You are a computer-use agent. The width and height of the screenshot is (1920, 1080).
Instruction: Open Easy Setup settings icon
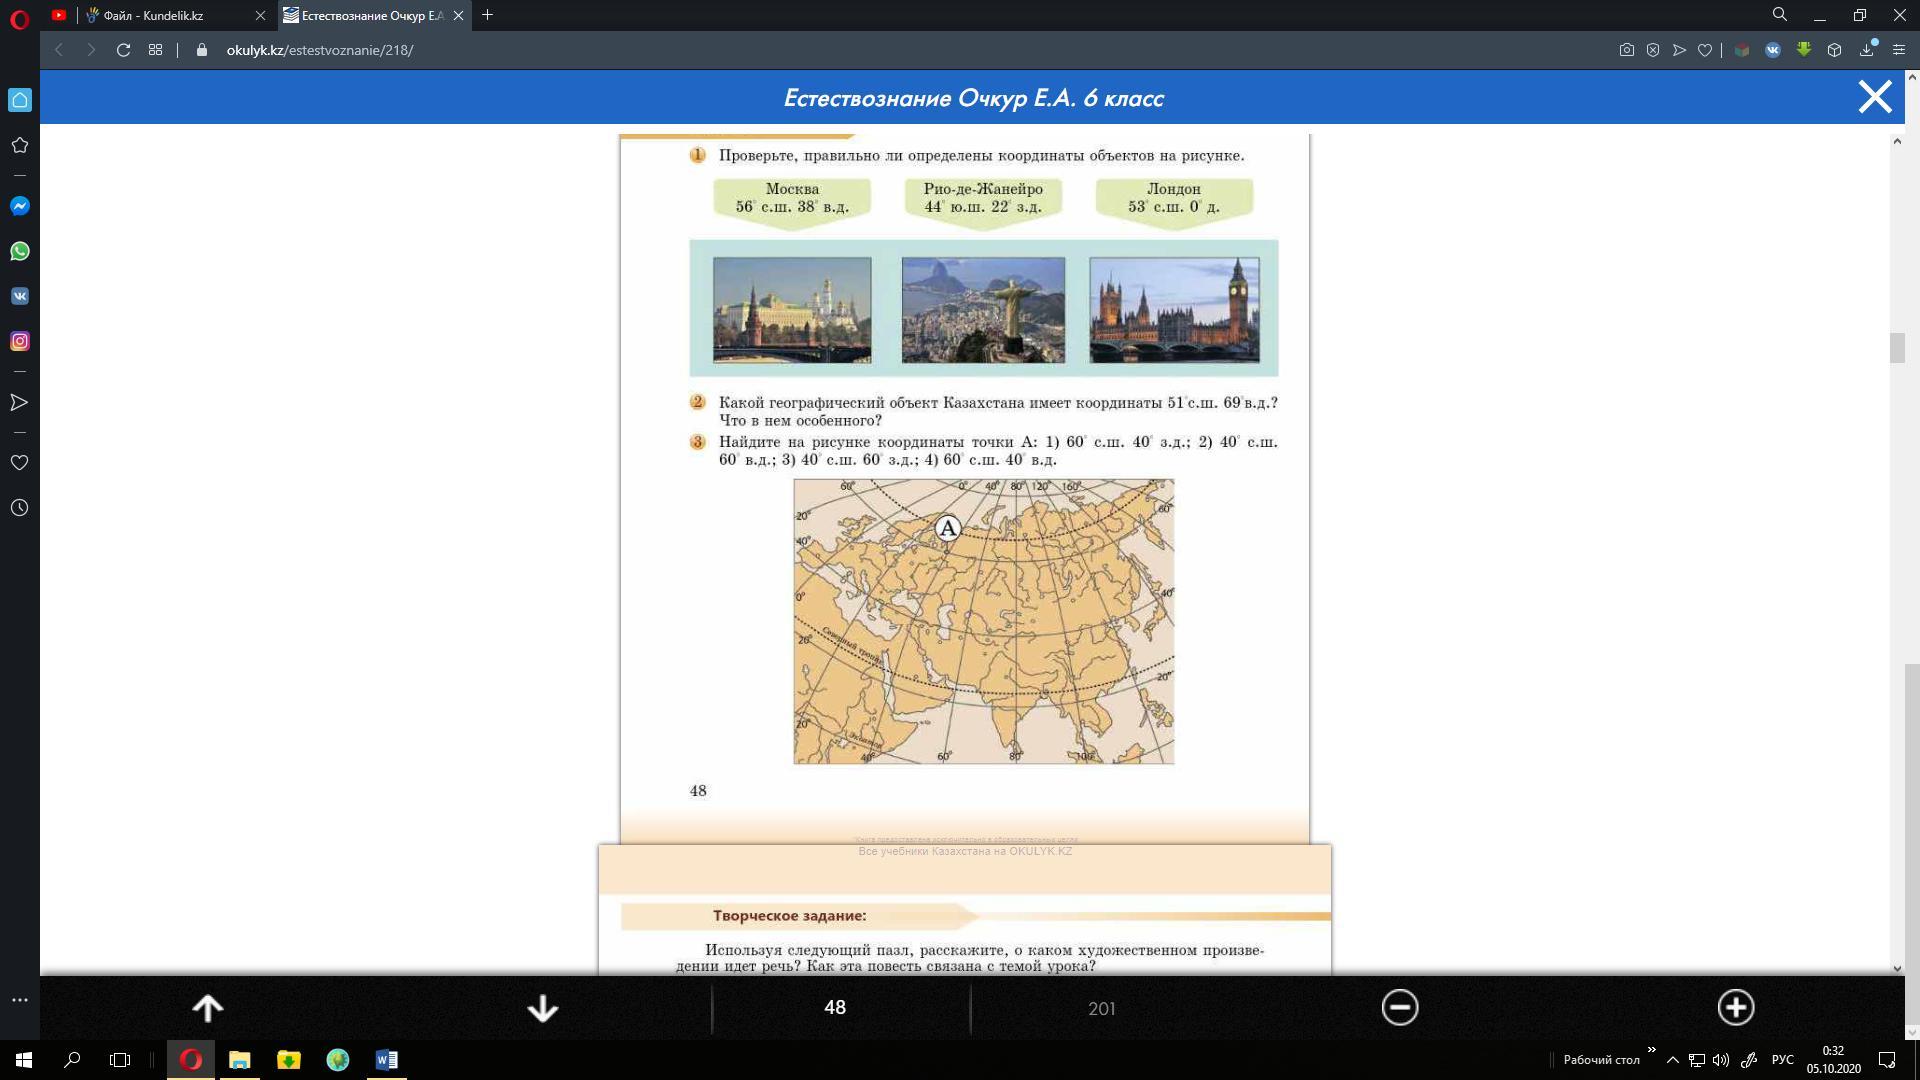pyautogui.click(x=1899, y=50)
